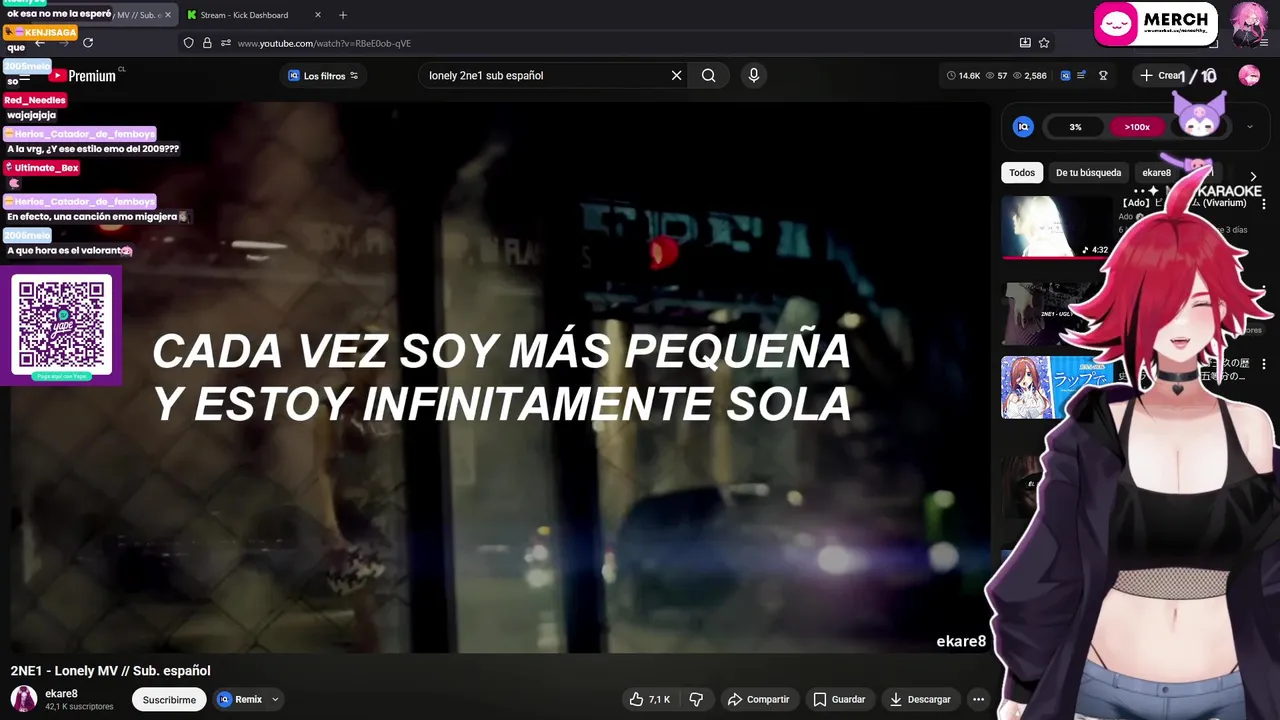1280x720 pixels.
Task: Click the list icon beside the header IQ icon
Action: click(1081, 76)
